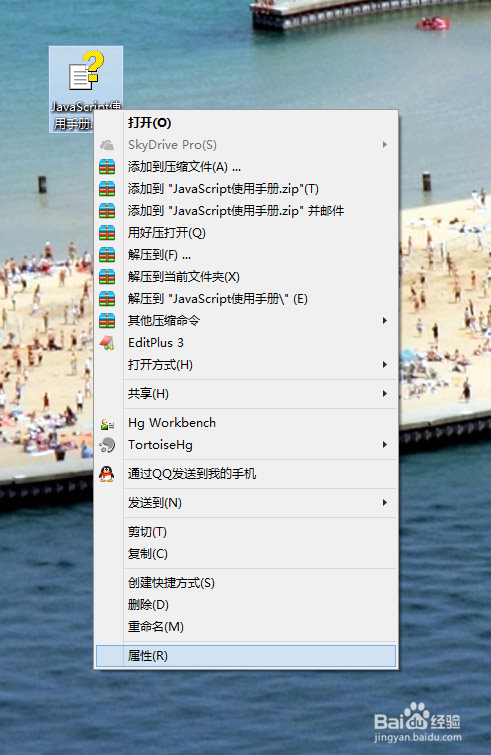Expand TortoiseHg submenu arrow
Screen dimensions: 491x755
[385, 444]
